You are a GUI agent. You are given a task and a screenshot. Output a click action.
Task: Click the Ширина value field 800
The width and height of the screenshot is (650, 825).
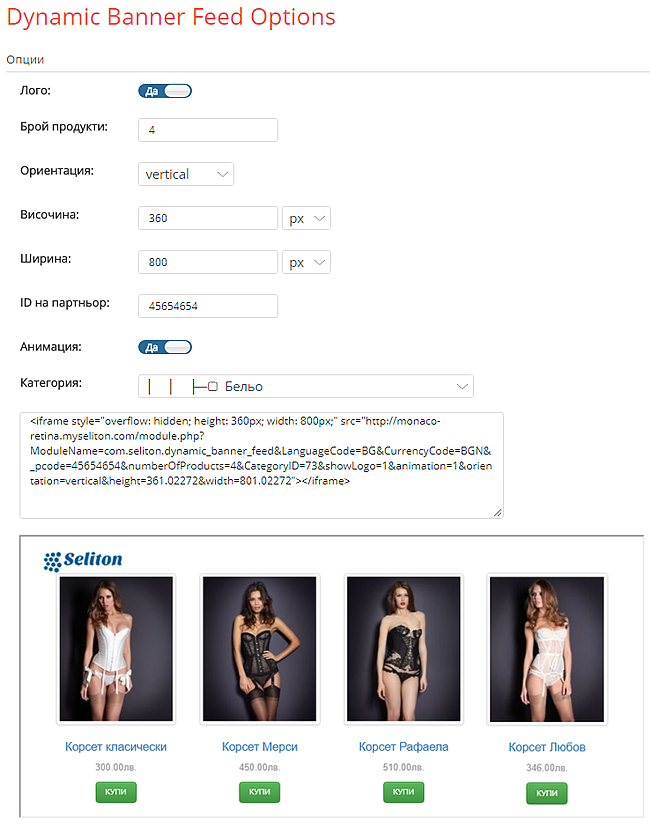[x=208, y=262]
